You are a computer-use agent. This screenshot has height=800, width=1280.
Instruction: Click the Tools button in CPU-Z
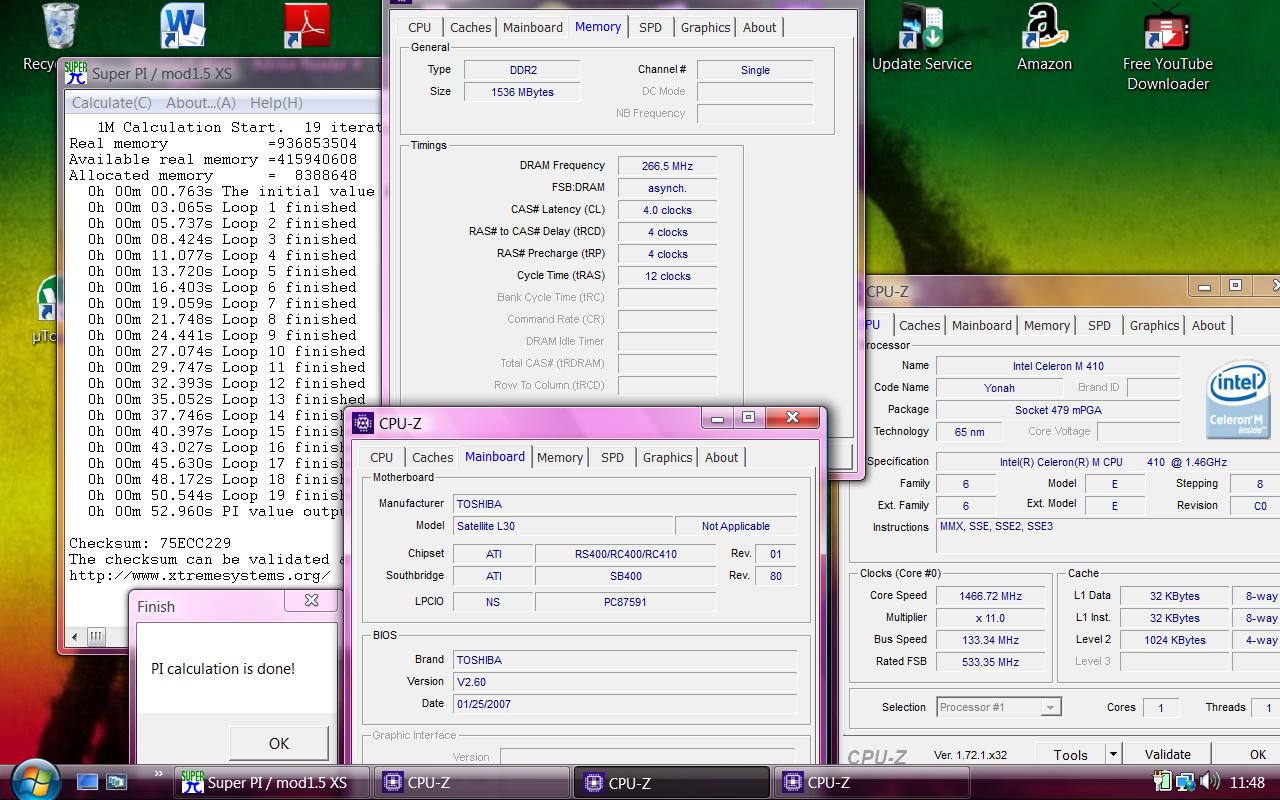(1070, 755)
